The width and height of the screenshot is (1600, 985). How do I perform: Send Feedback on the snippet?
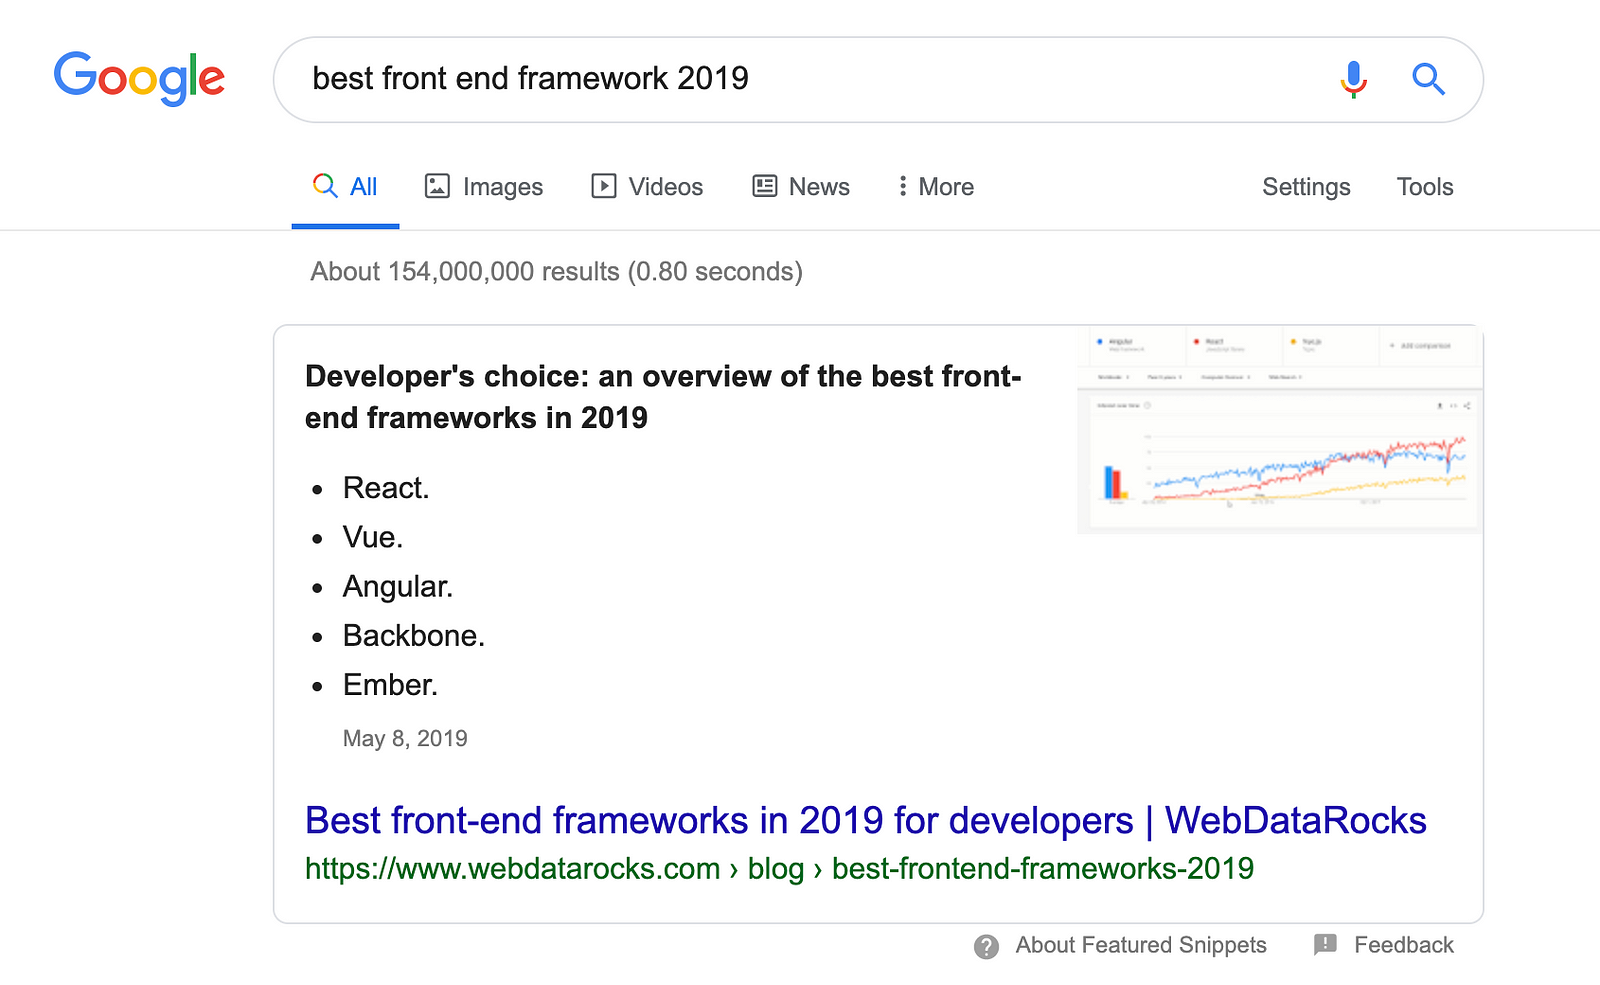1404,945
